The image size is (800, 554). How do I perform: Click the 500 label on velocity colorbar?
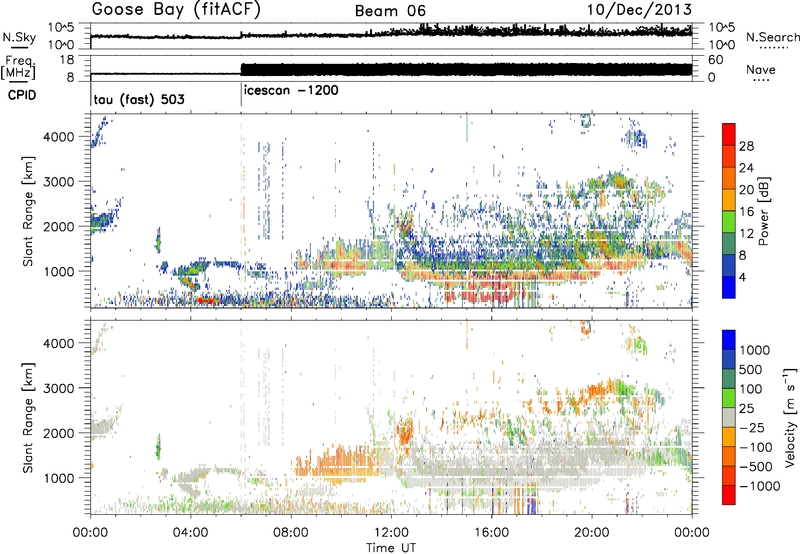(751, 370)
